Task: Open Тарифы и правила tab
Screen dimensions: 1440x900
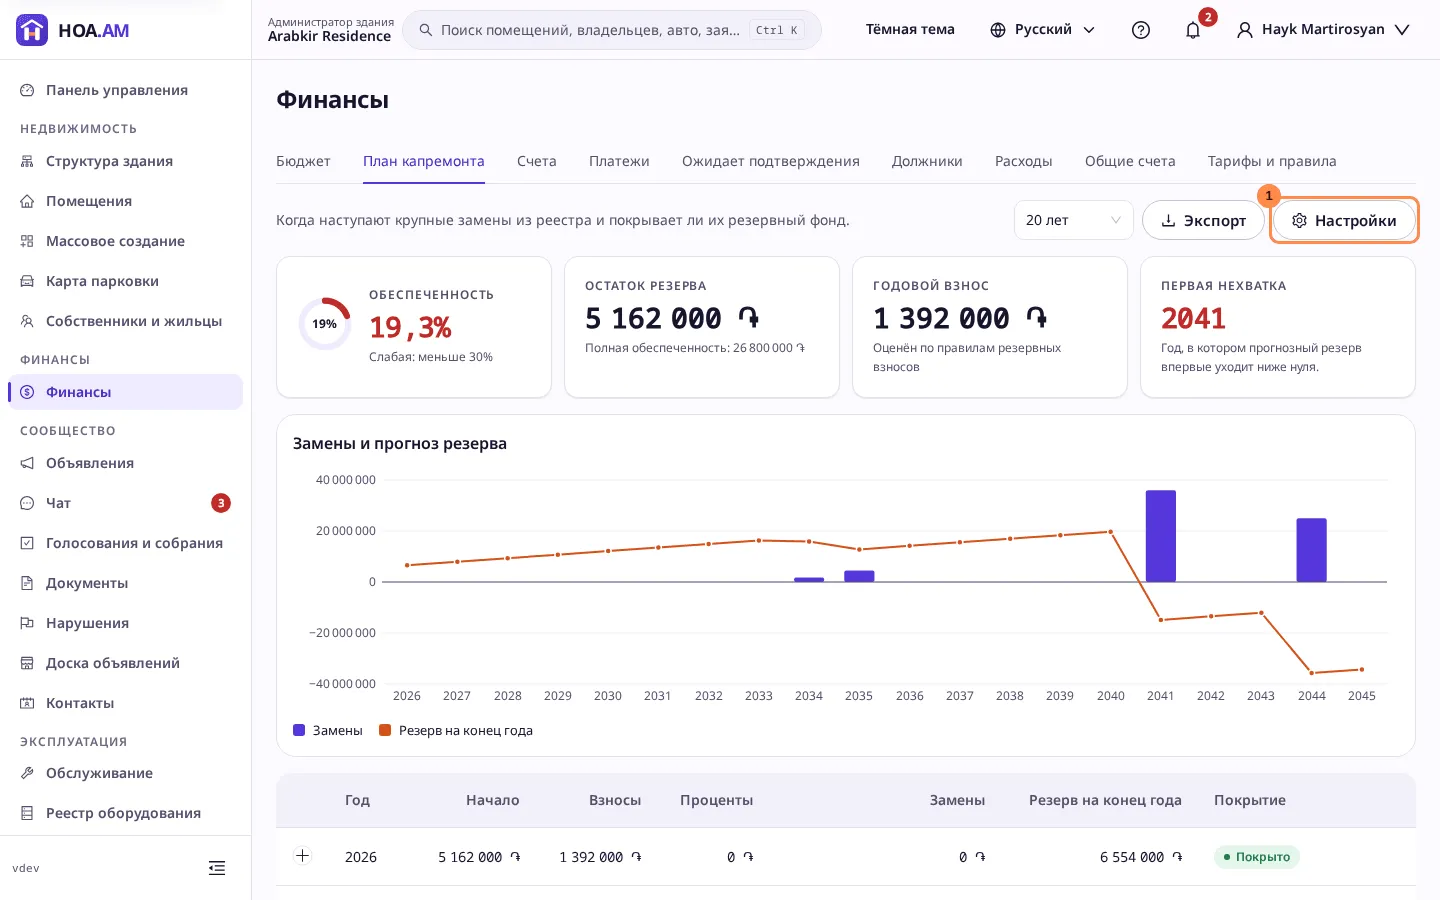Action: point(1272,161)
